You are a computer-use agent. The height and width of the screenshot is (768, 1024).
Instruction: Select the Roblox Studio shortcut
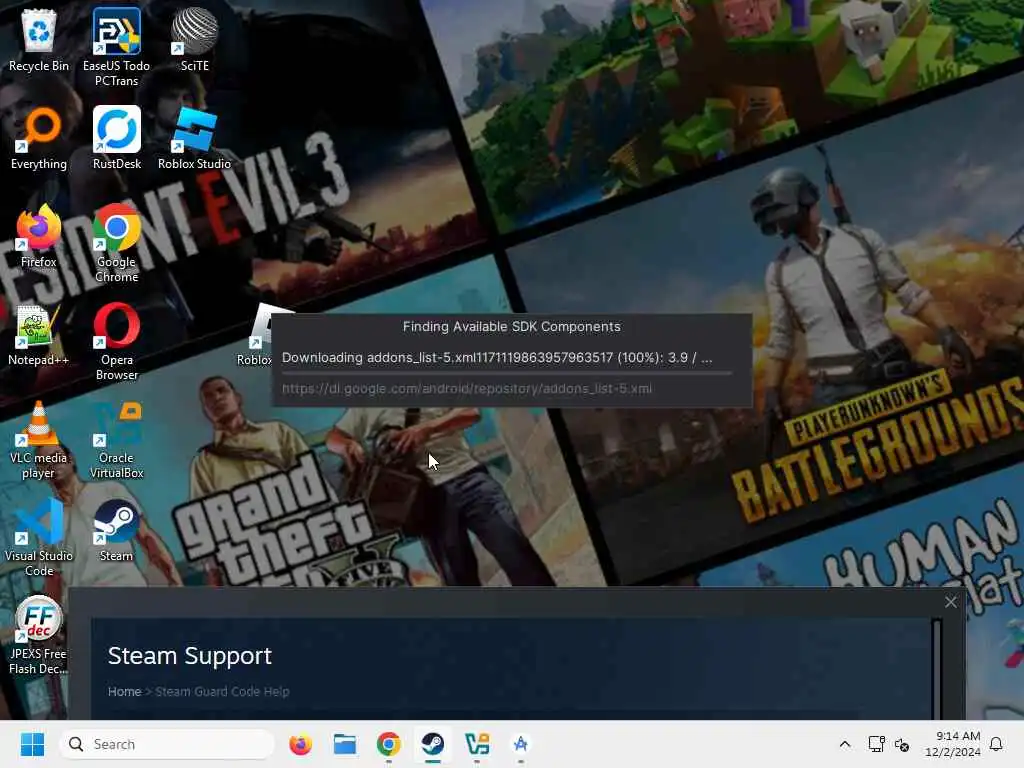(x=195, y=138)
